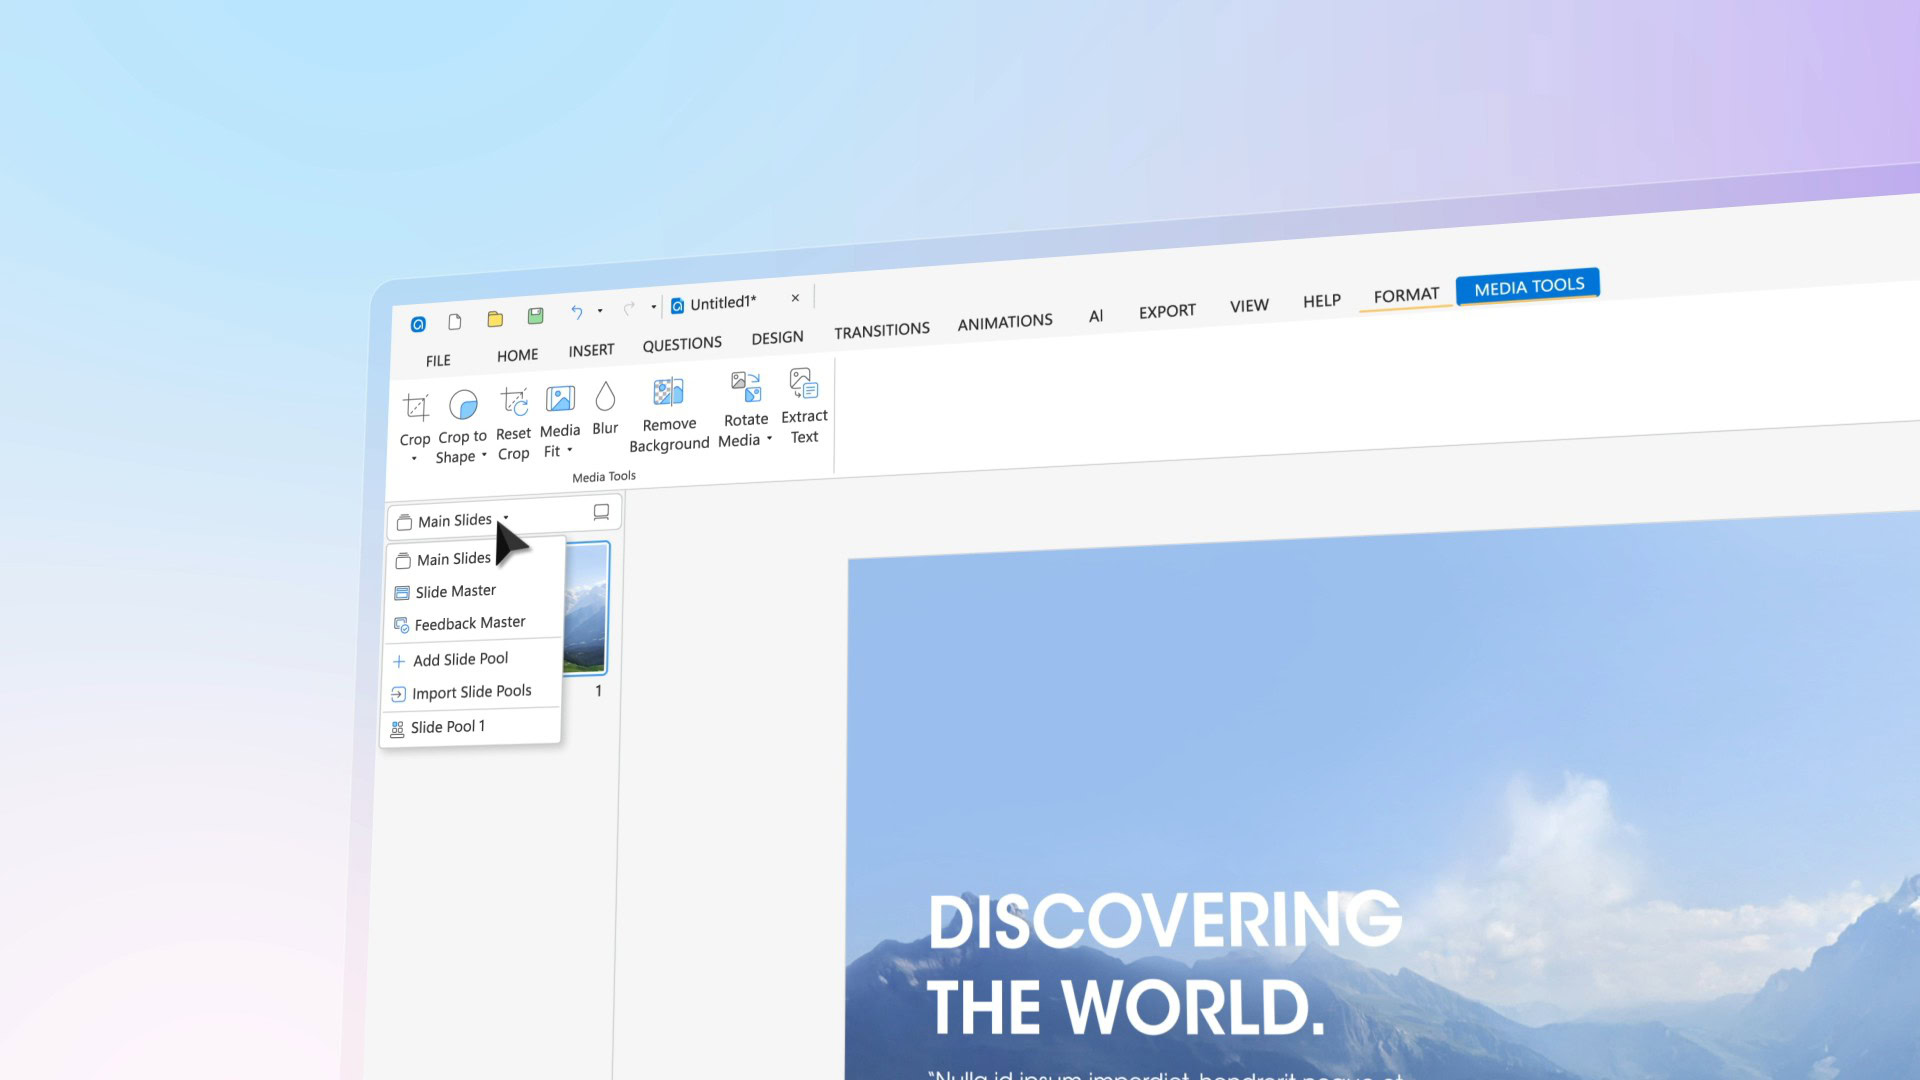Click Remove Background icon

(x=668, y=392)
